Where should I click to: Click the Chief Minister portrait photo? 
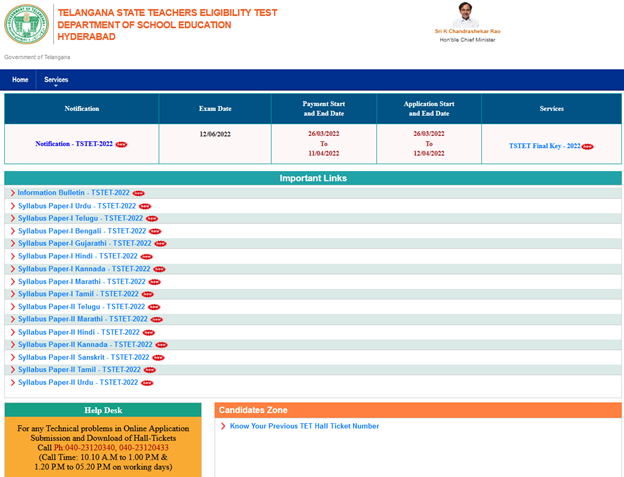[x=466, y=14]
